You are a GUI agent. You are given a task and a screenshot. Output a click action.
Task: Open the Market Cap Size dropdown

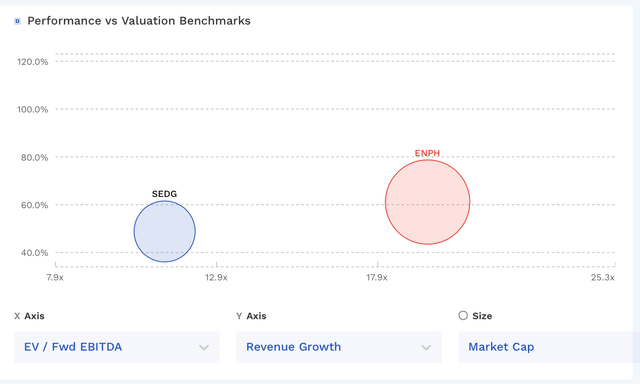click(x=549, y=347)
